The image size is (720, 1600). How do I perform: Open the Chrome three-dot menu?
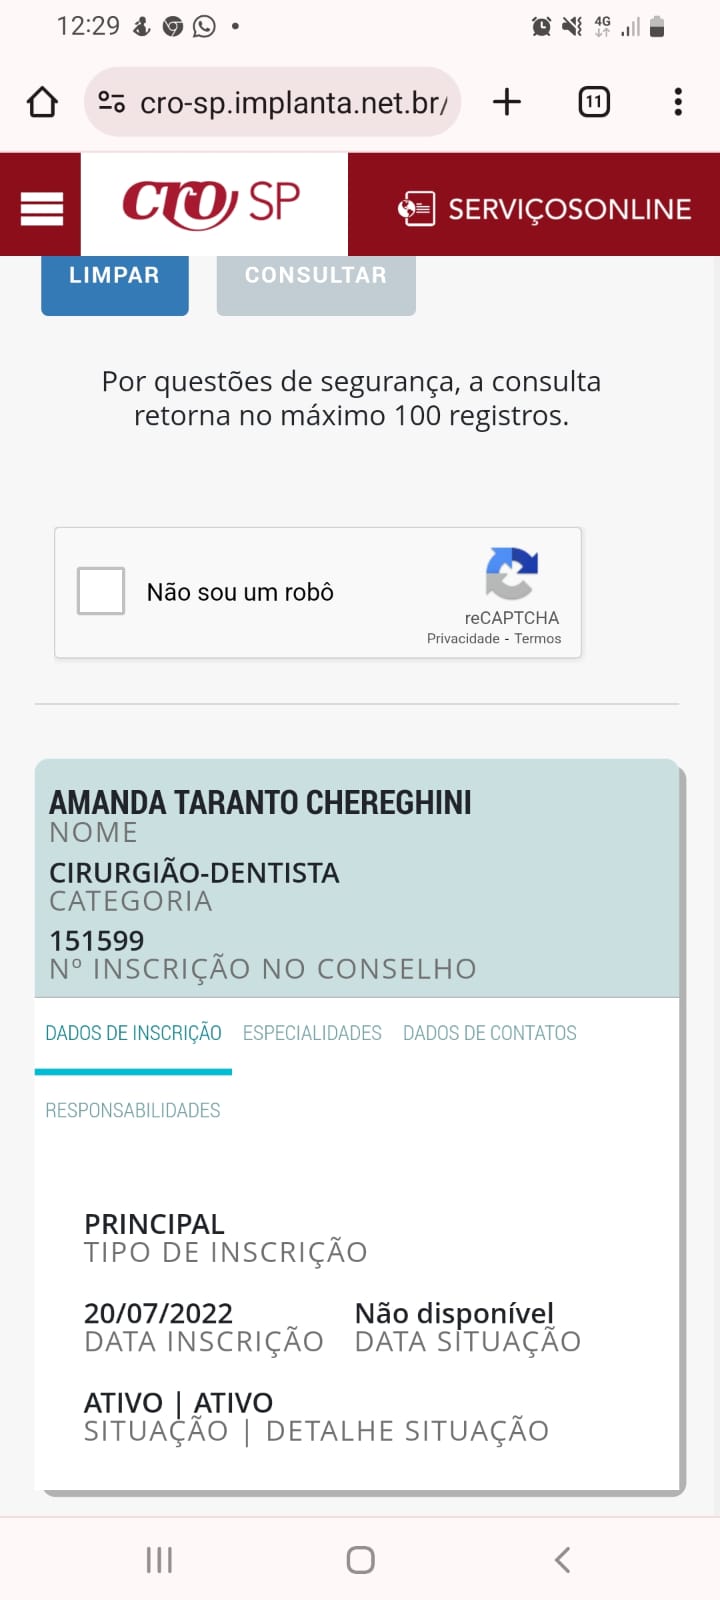pos(678,102)
